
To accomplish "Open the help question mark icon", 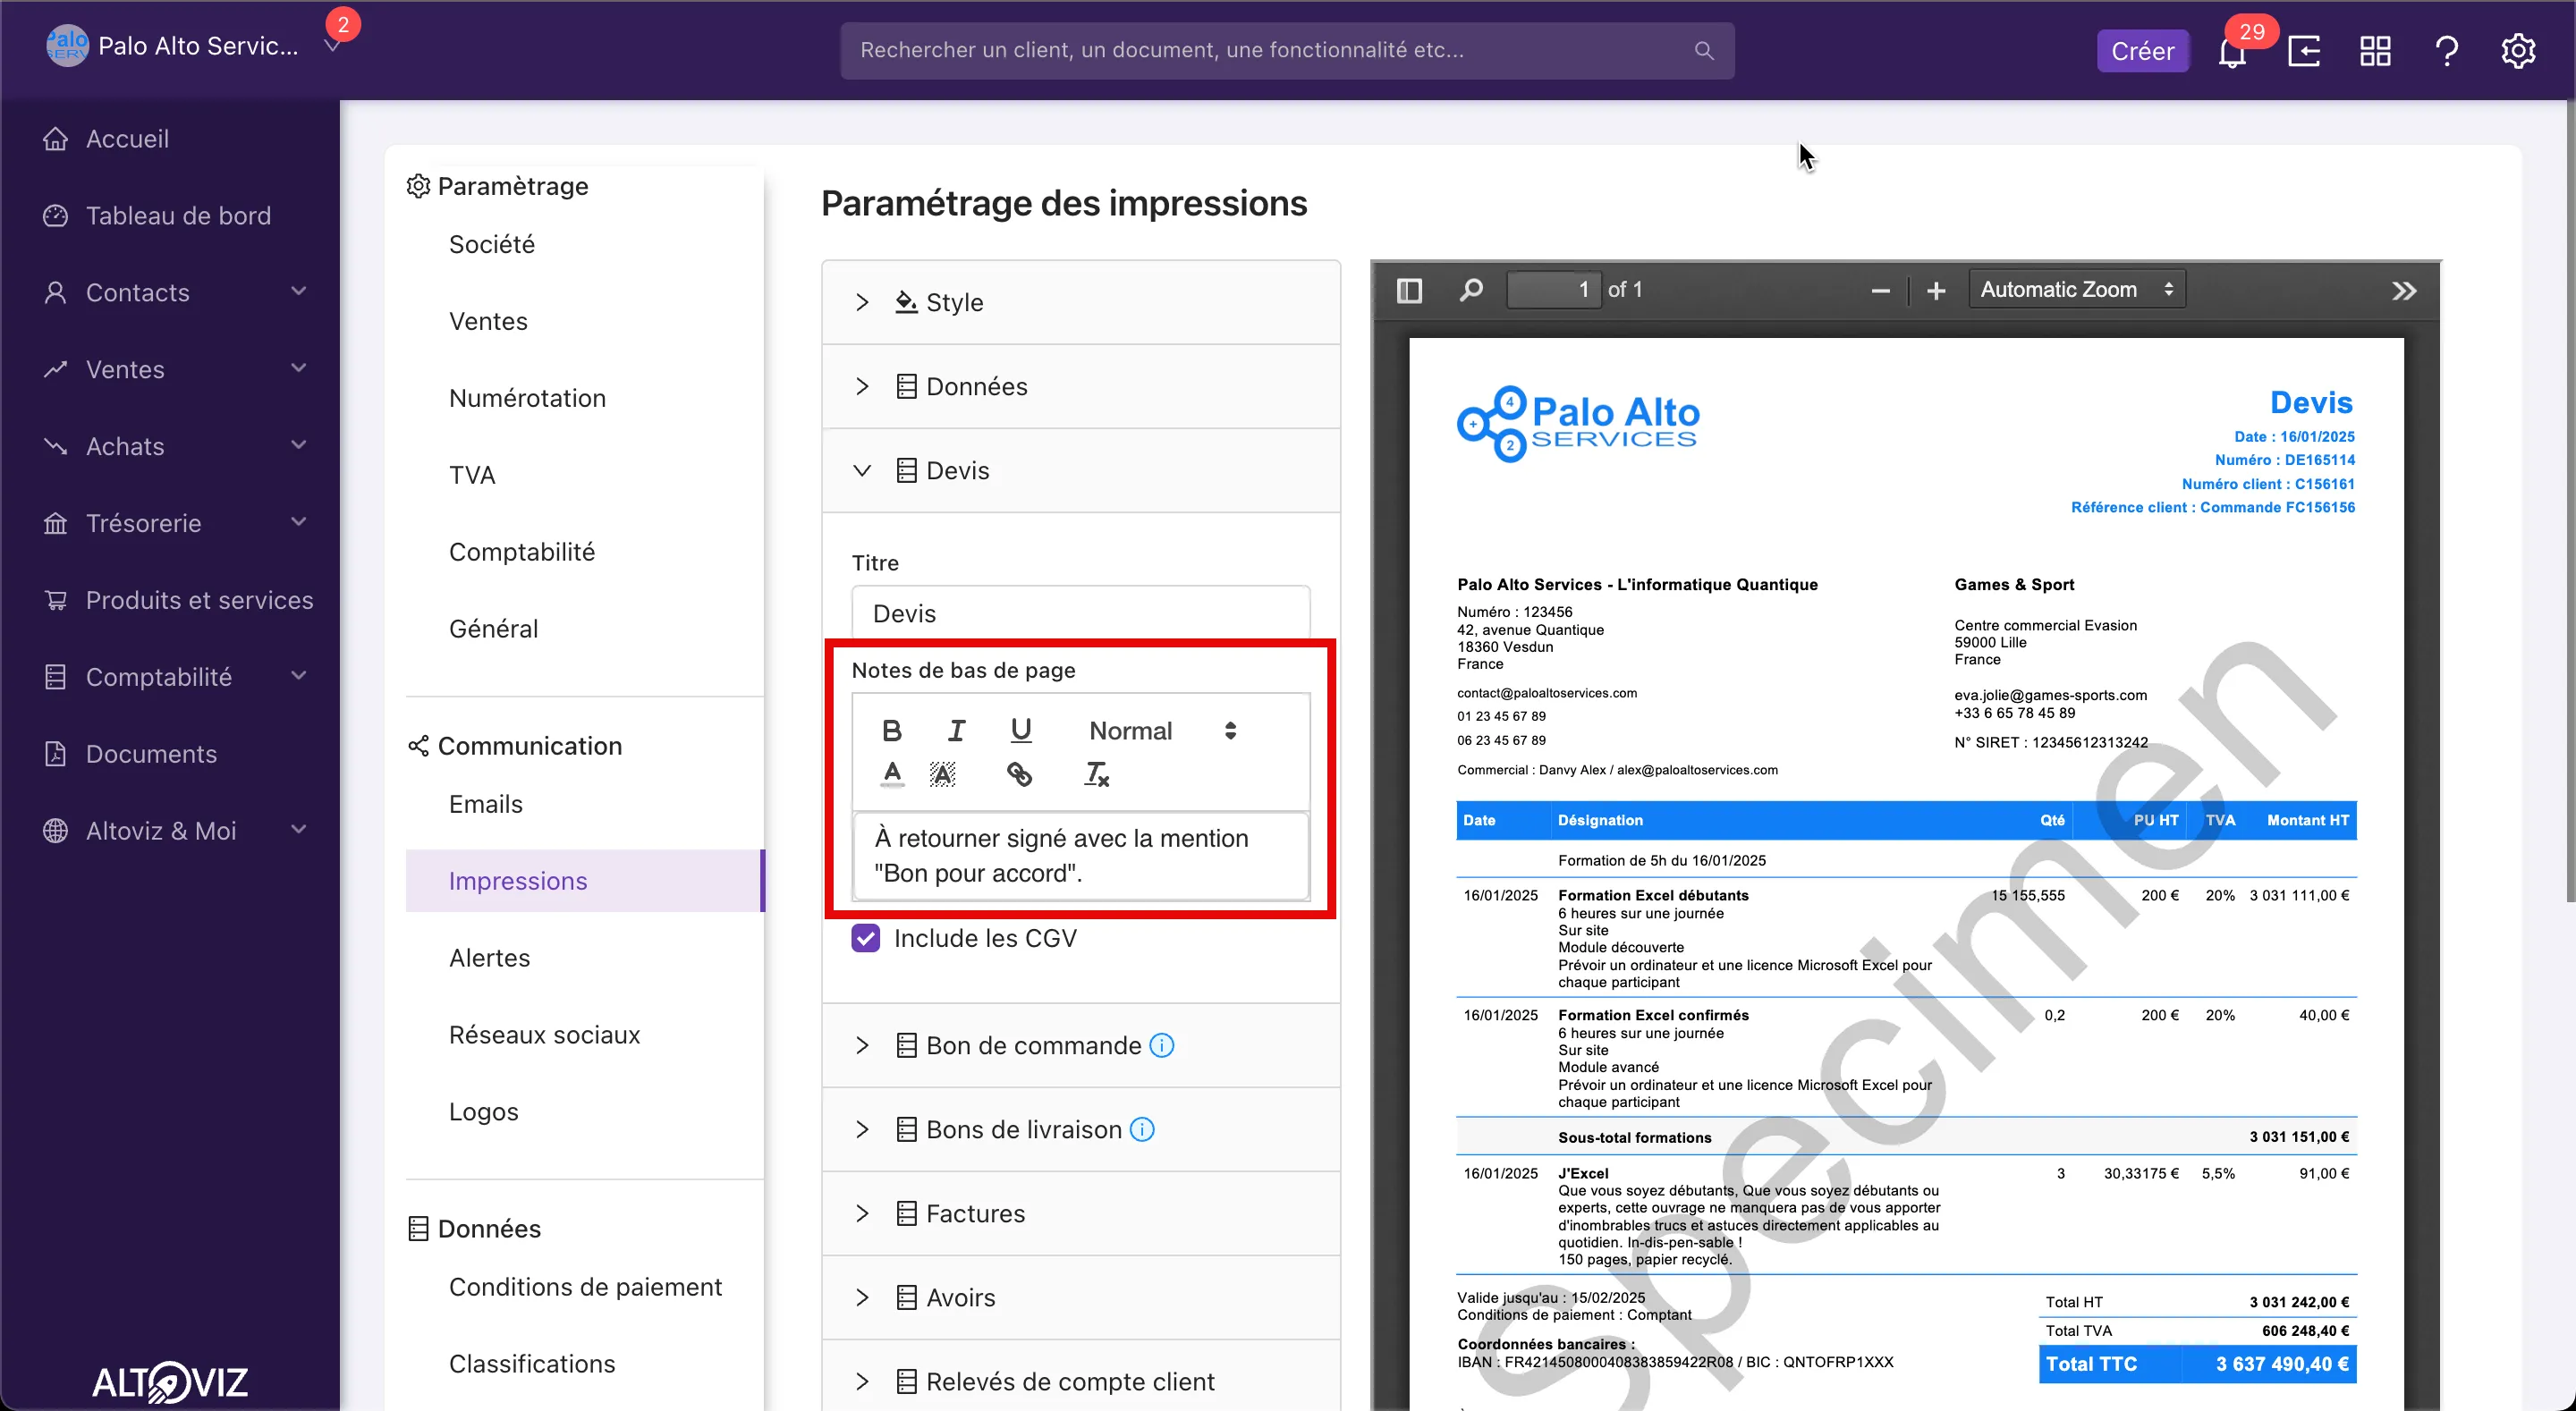I will 2447,51.
